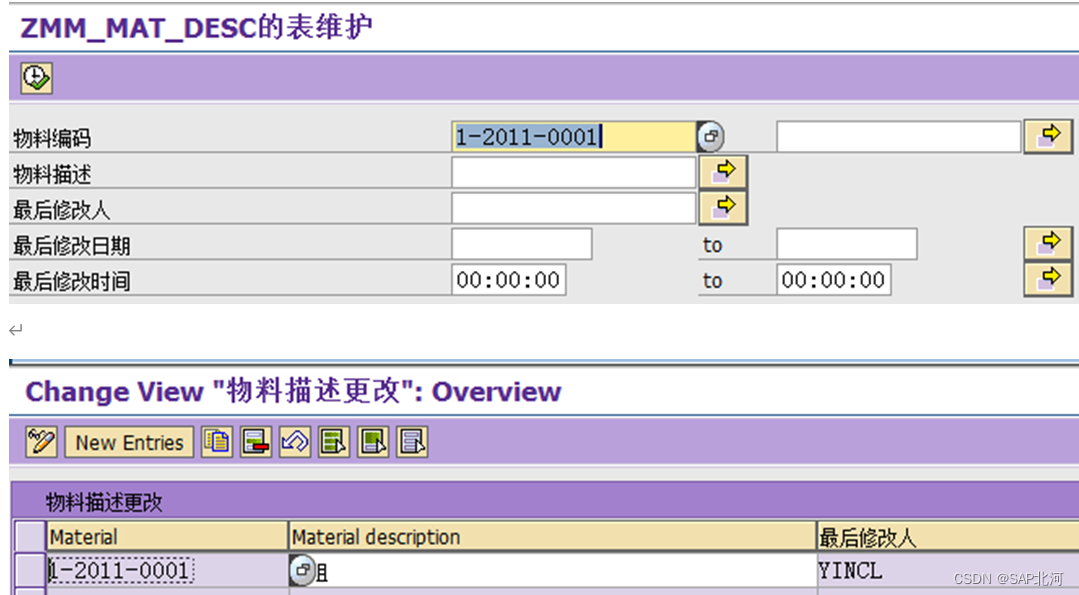The width and height of the screenshot is (1079, 595).
Task: Click New Entries to add a record
Action: 128,442
